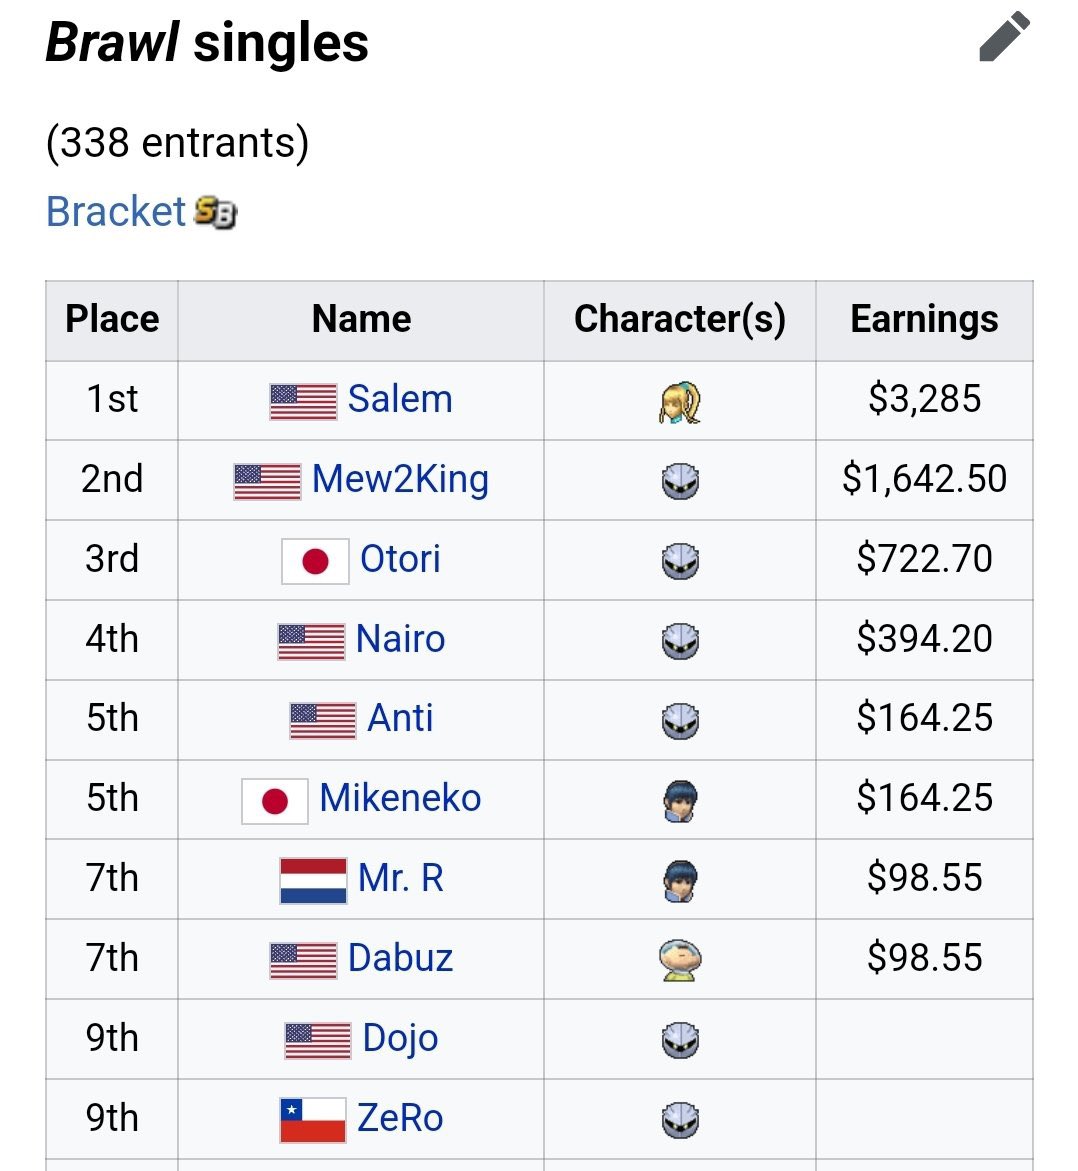The image size is (1078, 1171).
Task: Click the Netherlands flag beside Mr. R
Action: (313, 881)
